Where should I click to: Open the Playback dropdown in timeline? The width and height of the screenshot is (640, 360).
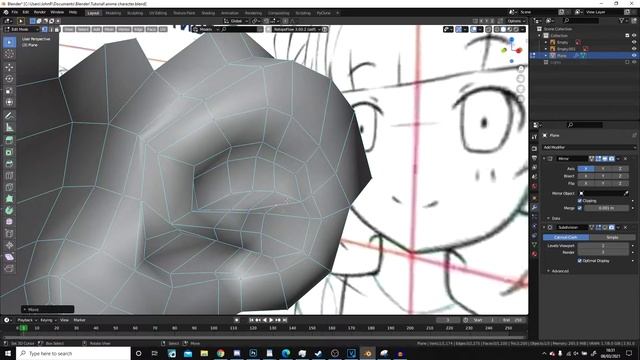coord(27,320)
